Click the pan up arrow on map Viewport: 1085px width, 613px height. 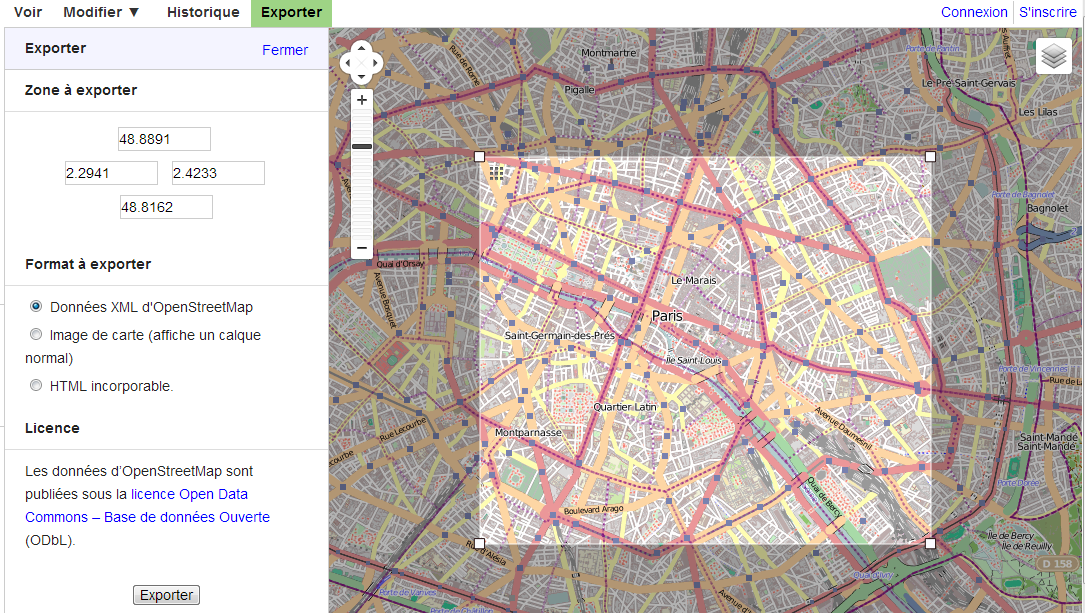coord(361,49)
